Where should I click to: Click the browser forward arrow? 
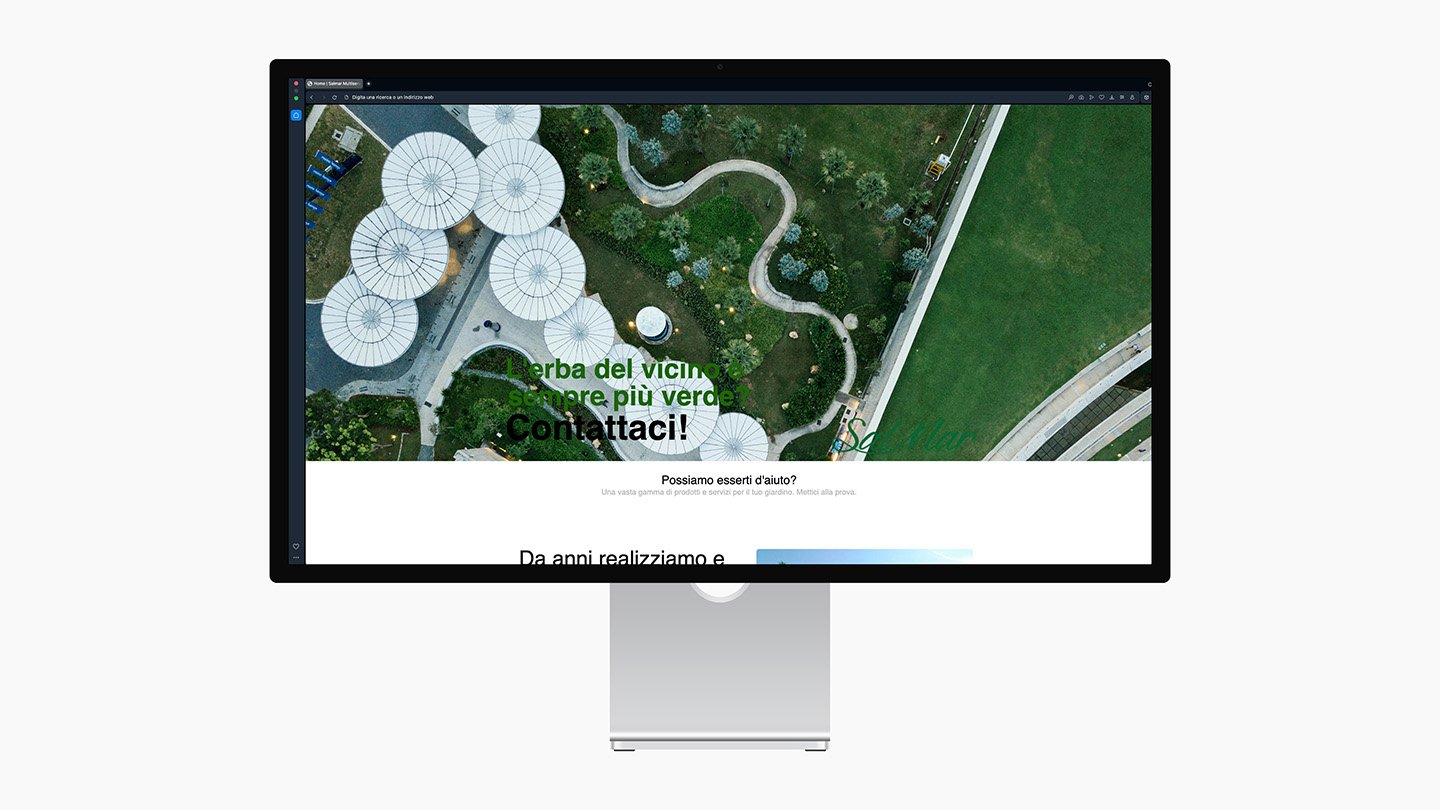(322, 97)
